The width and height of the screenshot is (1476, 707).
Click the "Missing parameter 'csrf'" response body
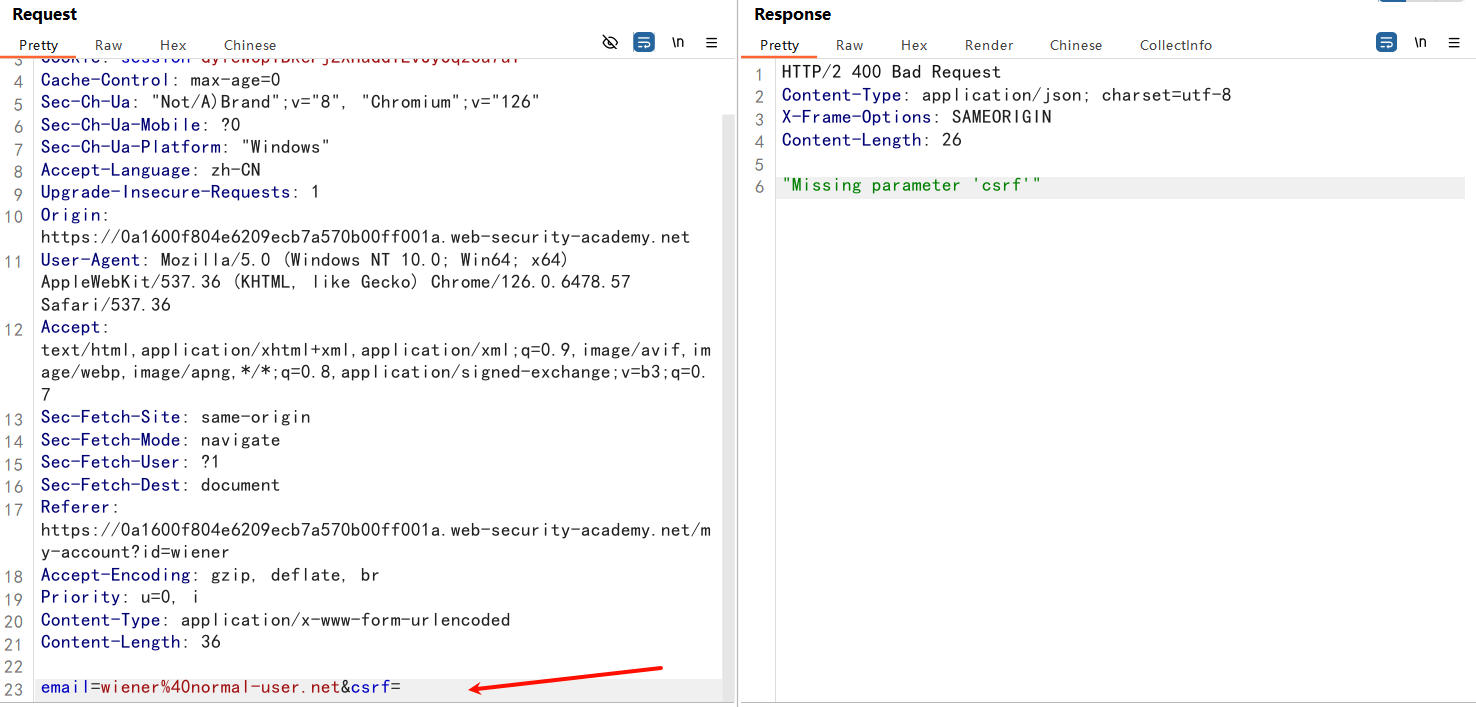coord(912,185)
